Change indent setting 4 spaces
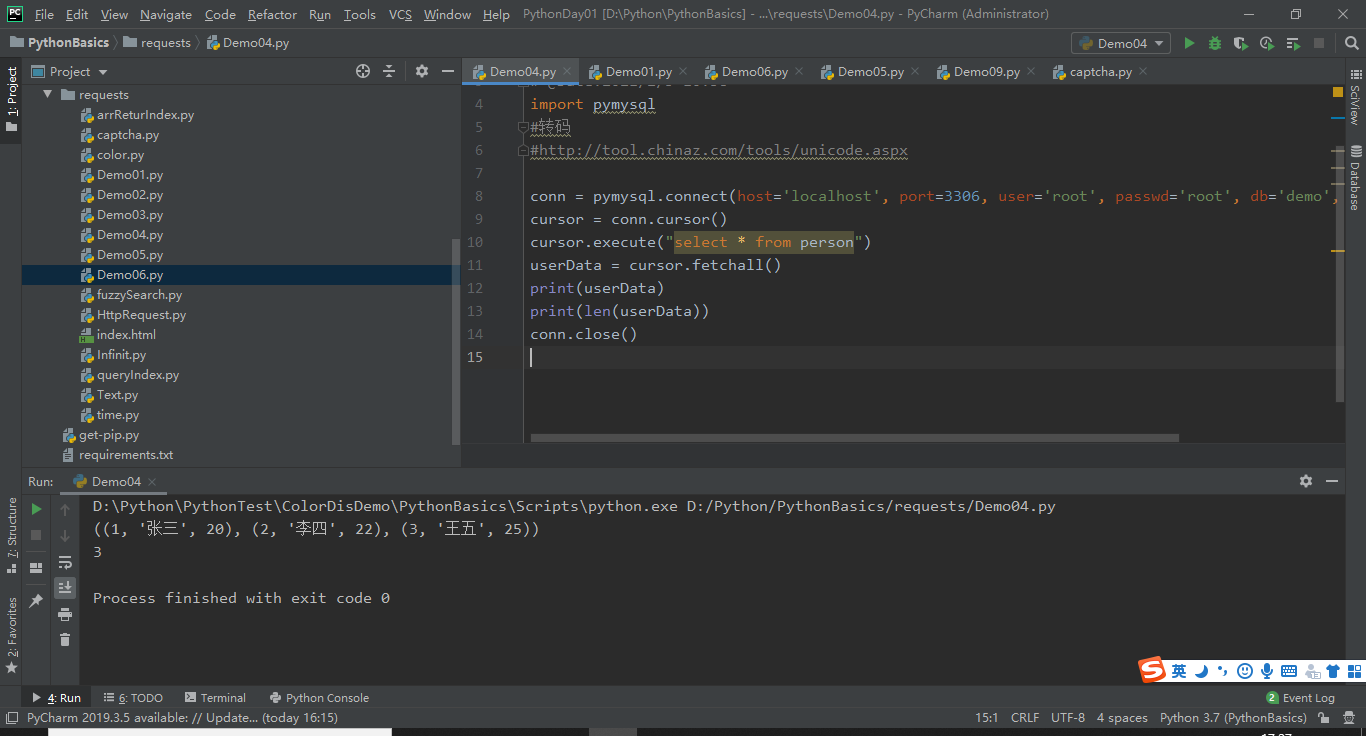Screen dimensions: 1366x736 click(1122, 718)
